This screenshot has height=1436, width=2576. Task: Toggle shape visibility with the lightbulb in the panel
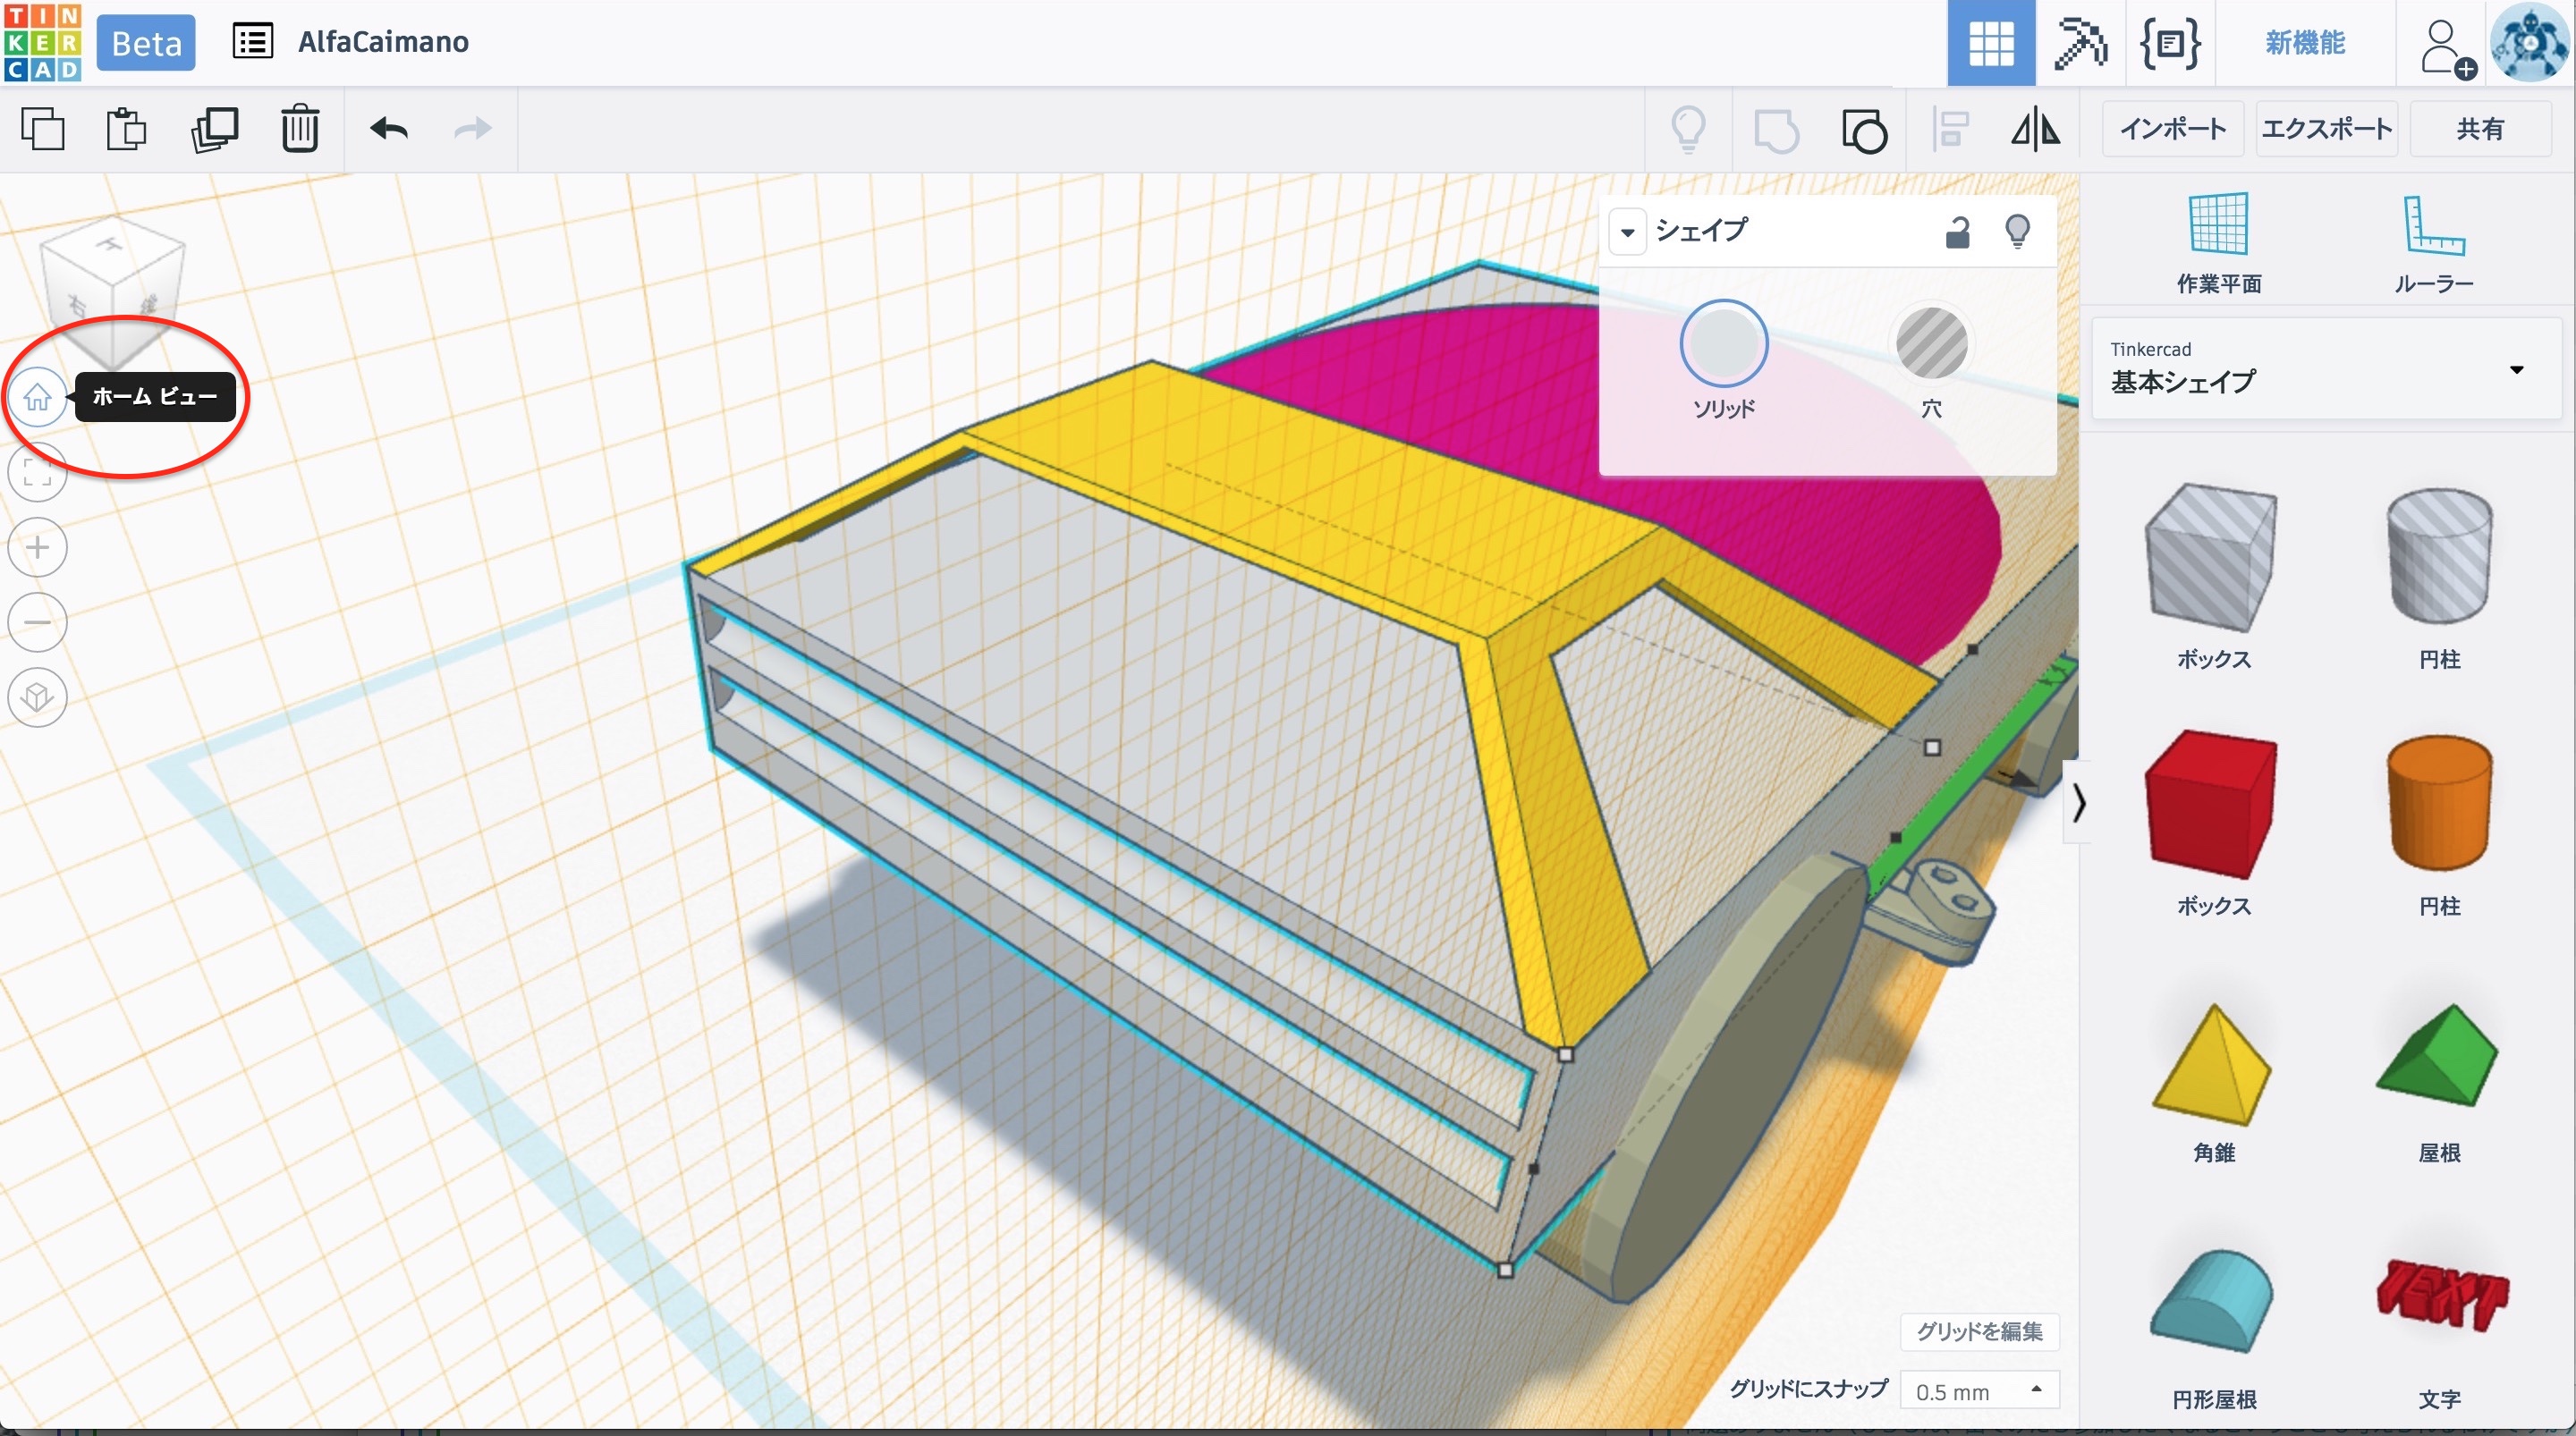coord(2017,232)
